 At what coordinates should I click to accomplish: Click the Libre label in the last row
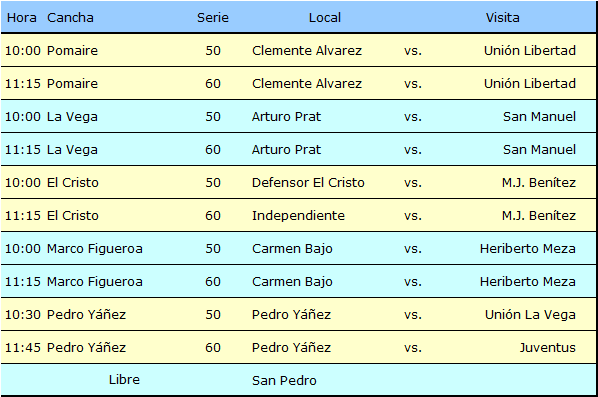tap(124, 379)
